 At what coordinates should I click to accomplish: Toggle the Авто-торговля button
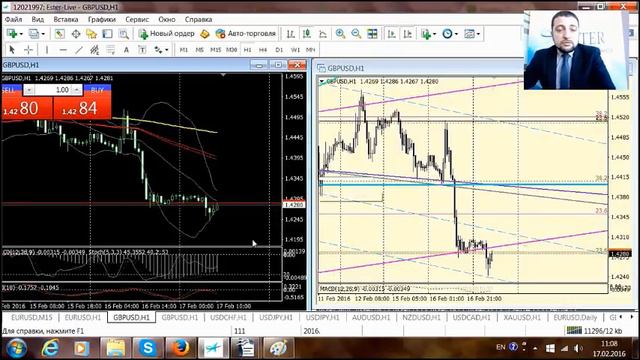[x=246, y=33]
